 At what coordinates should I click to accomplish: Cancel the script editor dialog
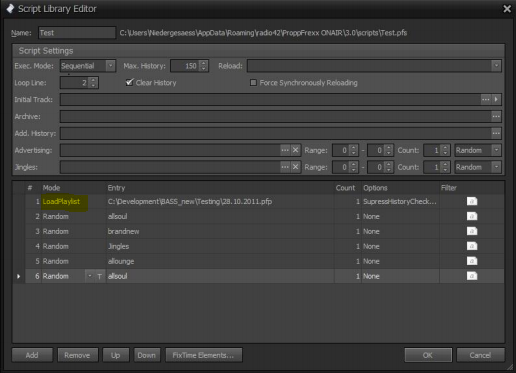pos(480,355)
